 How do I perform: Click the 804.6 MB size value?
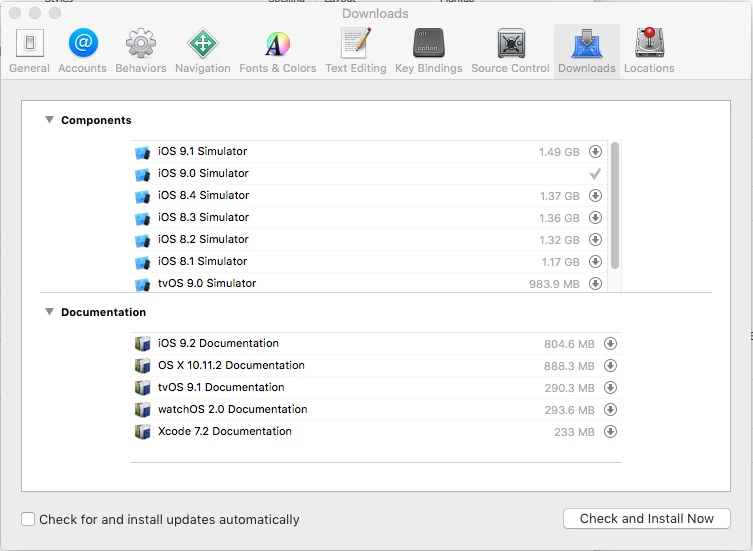click(569, 344)
